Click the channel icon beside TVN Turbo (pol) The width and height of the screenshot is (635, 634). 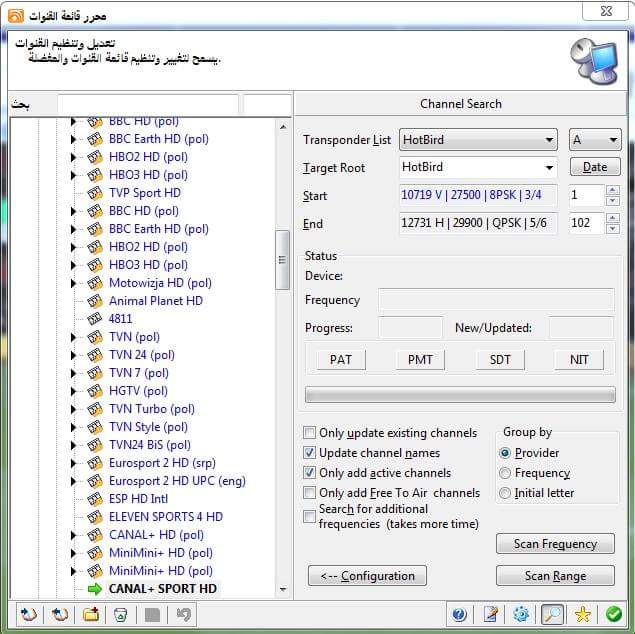[x=95, y=409]
